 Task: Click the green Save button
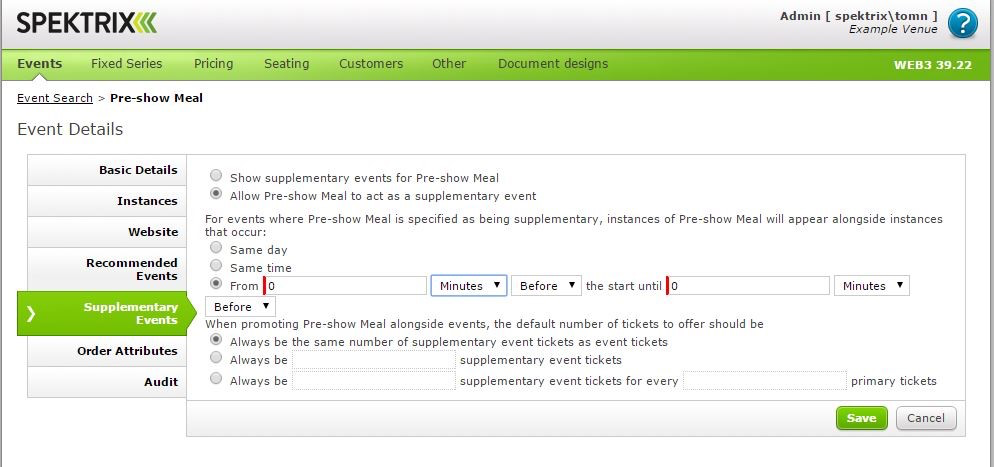point(862,418)
